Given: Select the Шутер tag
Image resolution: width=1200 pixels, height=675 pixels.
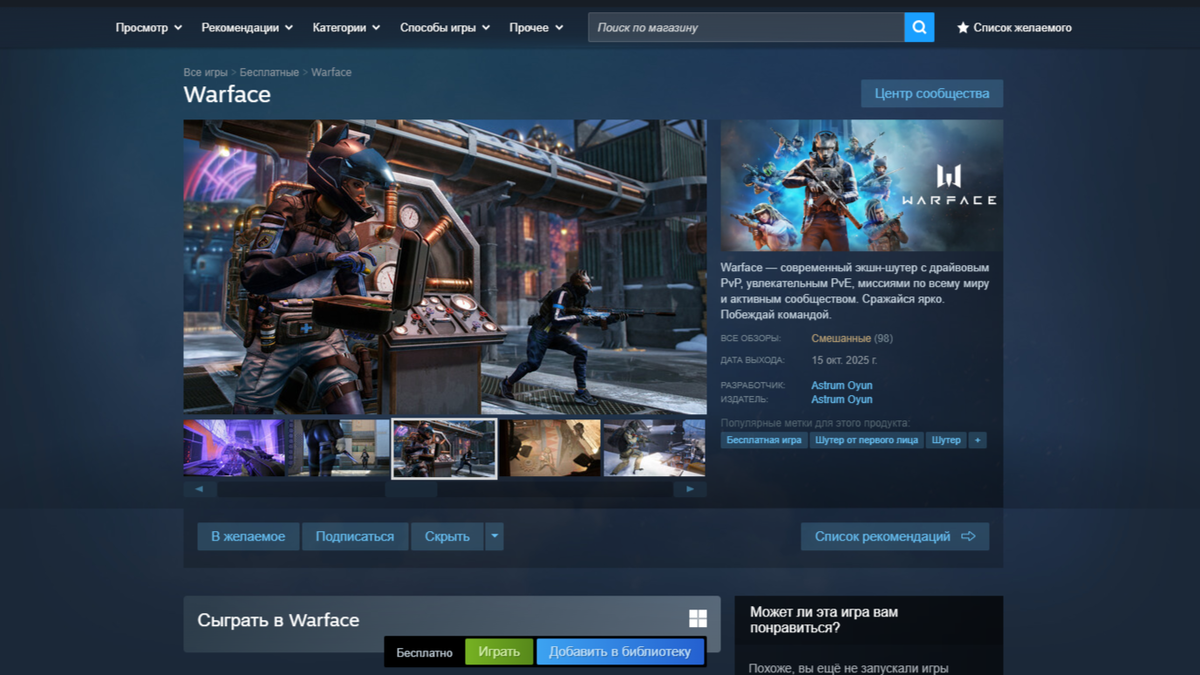Looking at the screenshot, I should click(x=946, y=440).
